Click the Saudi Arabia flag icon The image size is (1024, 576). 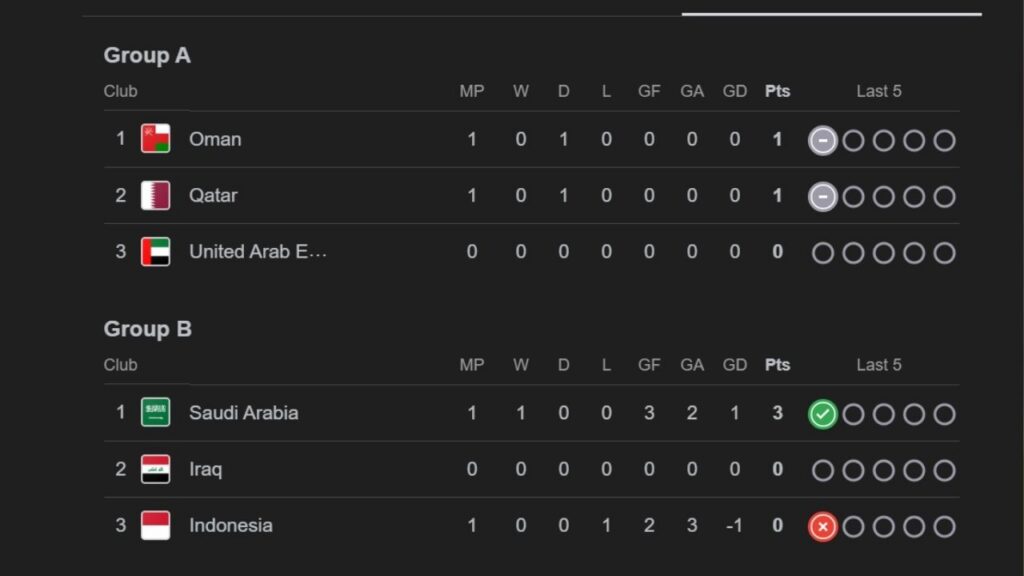154,412
